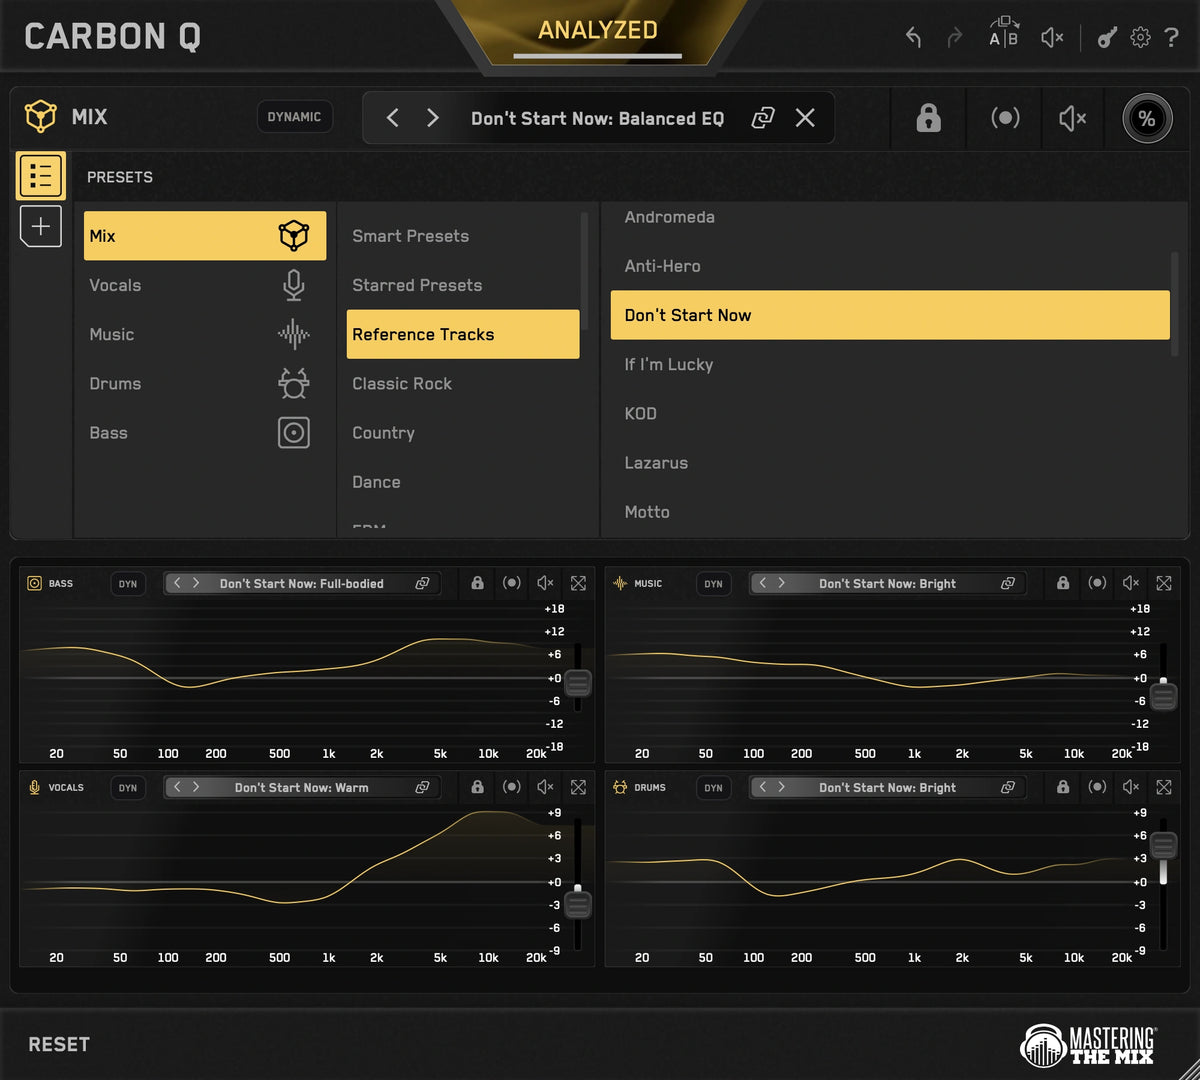This screenshot has height=1080, width=1200.
Task: Link the Mix preset via the chain icon
Action: (x=763, y=118)
